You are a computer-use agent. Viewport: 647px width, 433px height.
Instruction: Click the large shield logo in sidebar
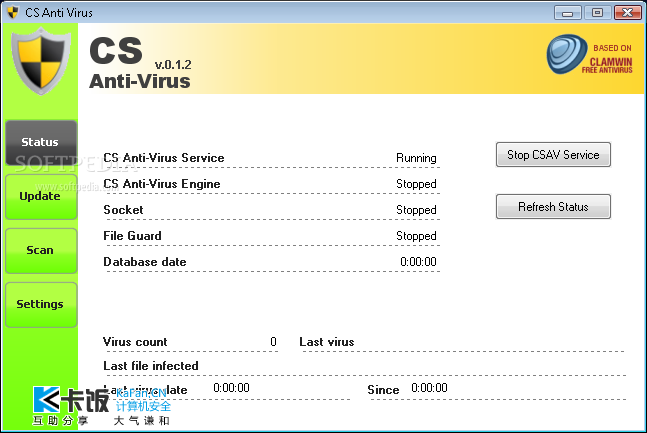pyautogui.click(x=40, y=61)
